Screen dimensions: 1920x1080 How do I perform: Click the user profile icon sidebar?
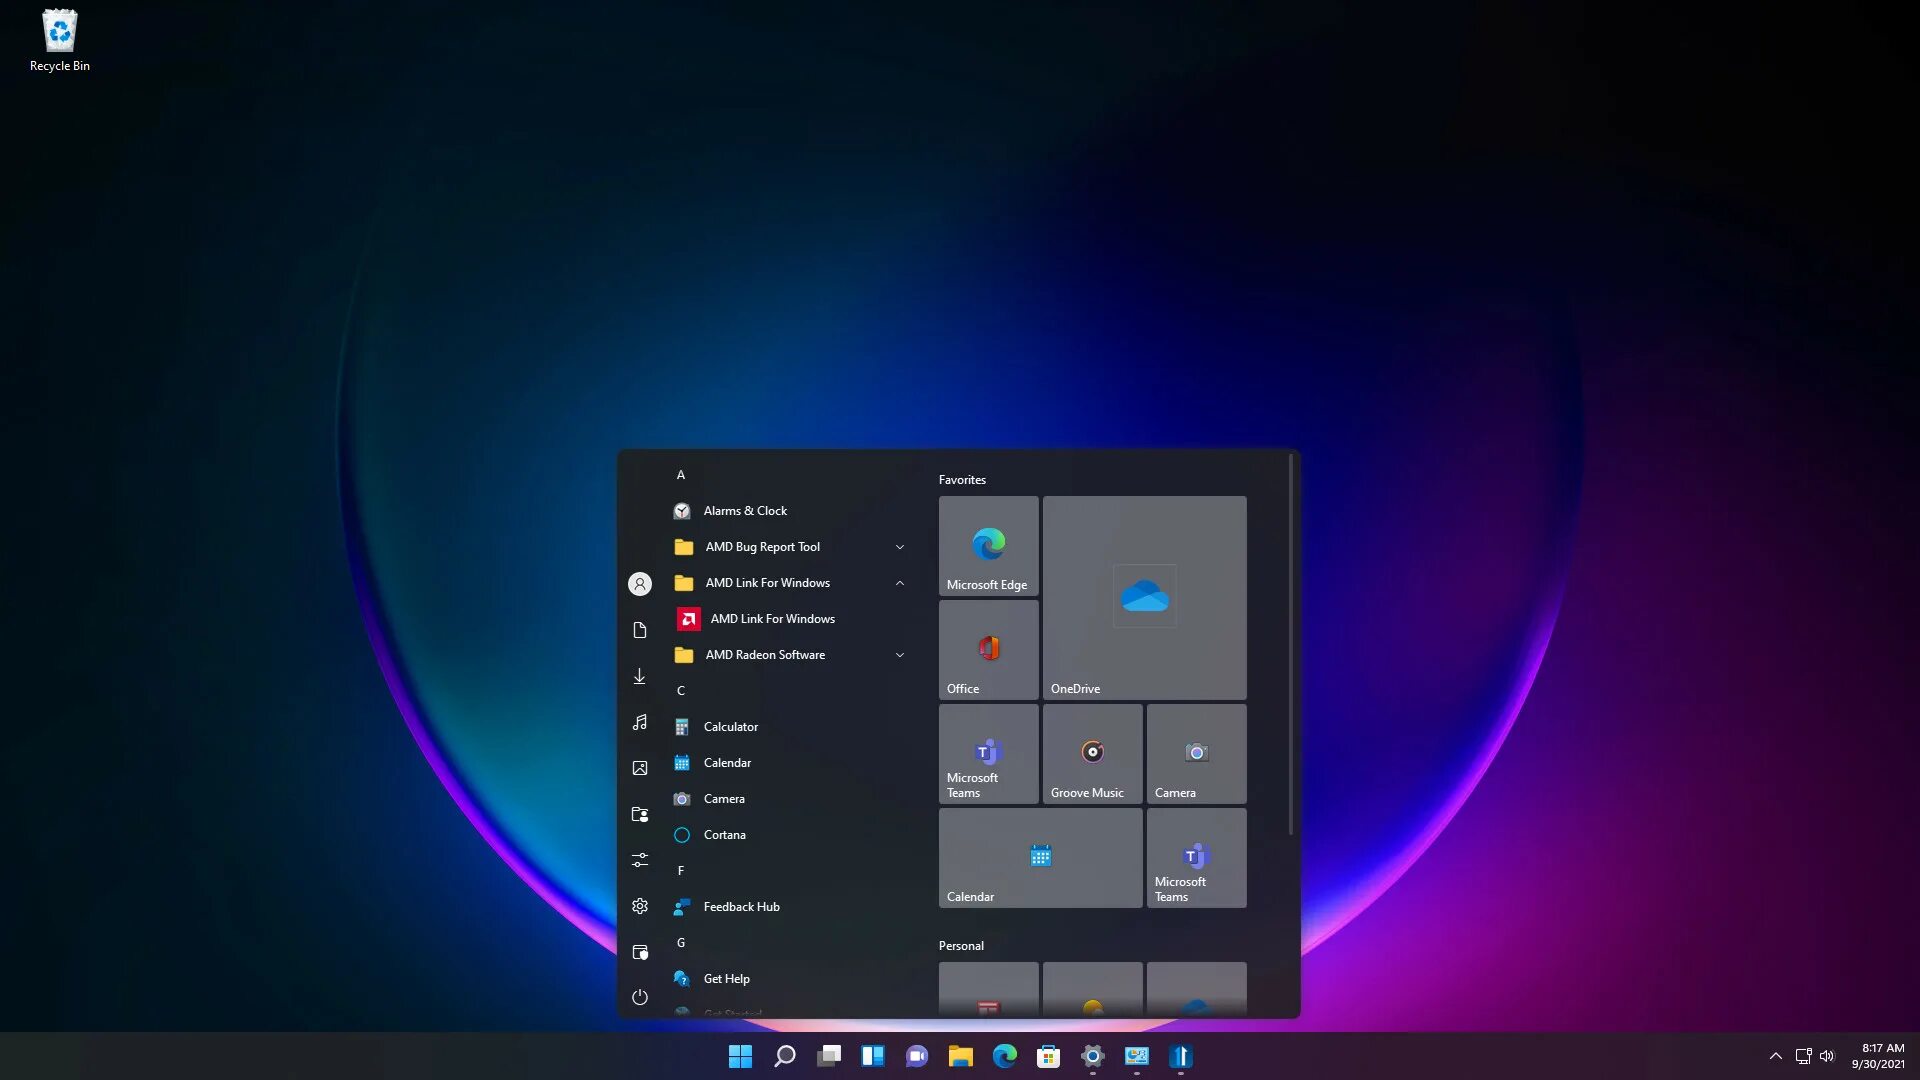click(x=640, y=583)
